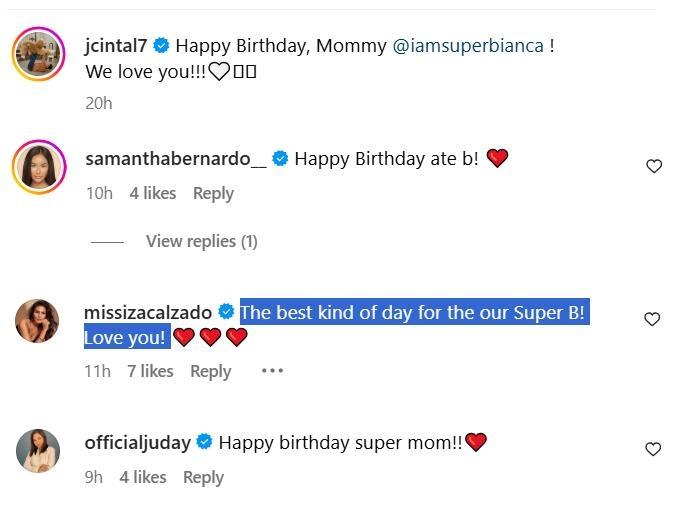The width and height of the screenshot is (700, 514).
Task: Reply to samanthabernardo__'s comment
Action: click(213, 193)
